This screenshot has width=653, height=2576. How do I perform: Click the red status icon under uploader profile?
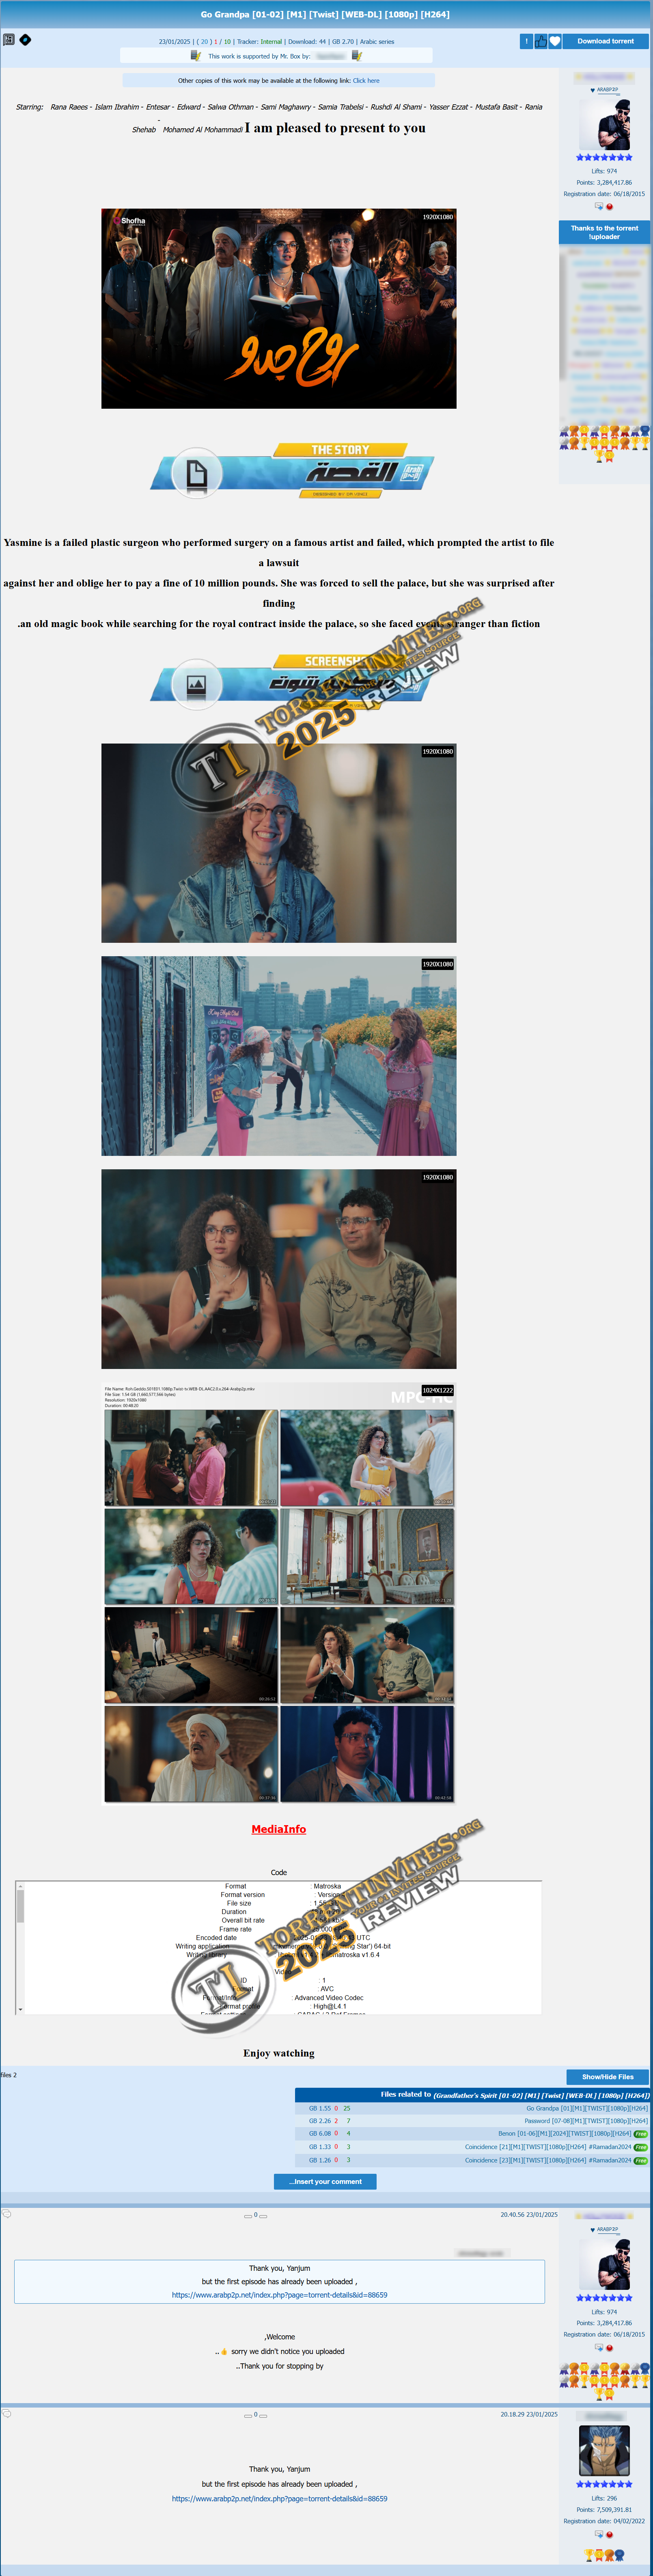click(x=609, y=207)
